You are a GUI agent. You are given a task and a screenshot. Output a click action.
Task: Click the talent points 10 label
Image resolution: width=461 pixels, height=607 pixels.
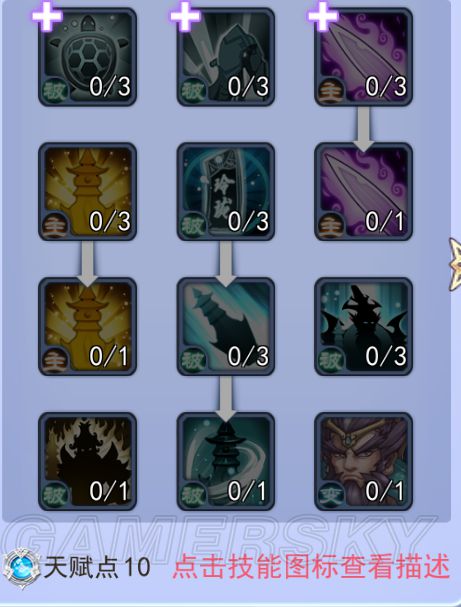click(x=97, y=568)
